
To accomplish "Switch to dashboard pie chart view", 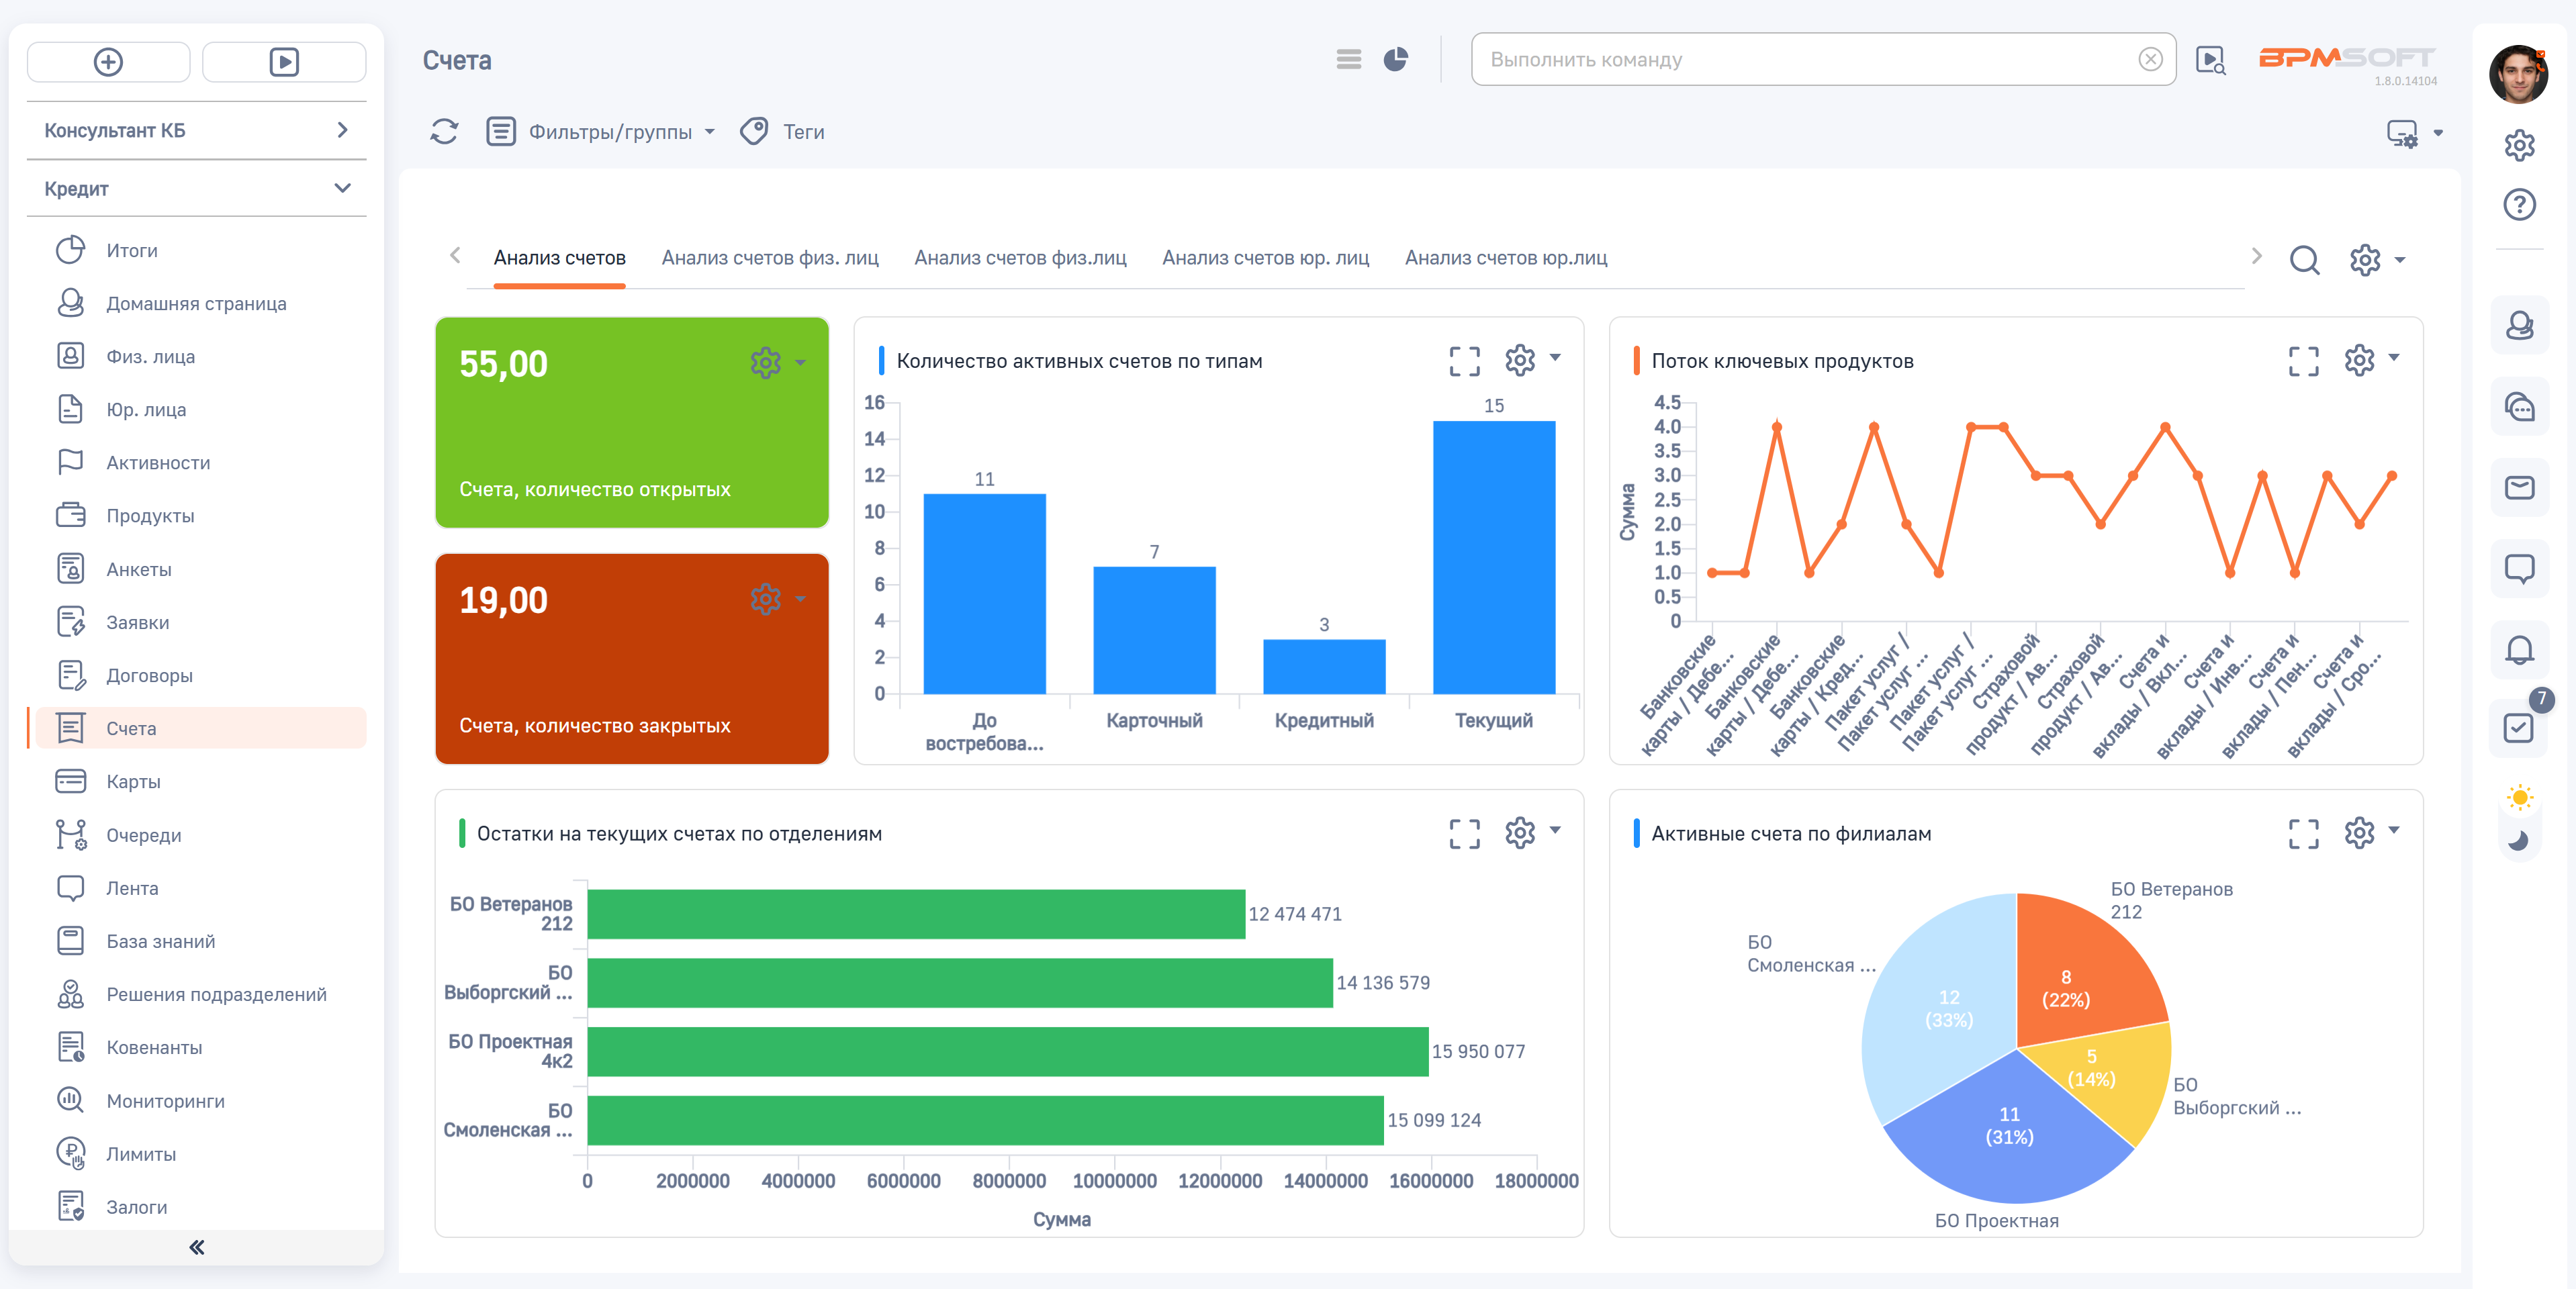I will click(1395, 60).
